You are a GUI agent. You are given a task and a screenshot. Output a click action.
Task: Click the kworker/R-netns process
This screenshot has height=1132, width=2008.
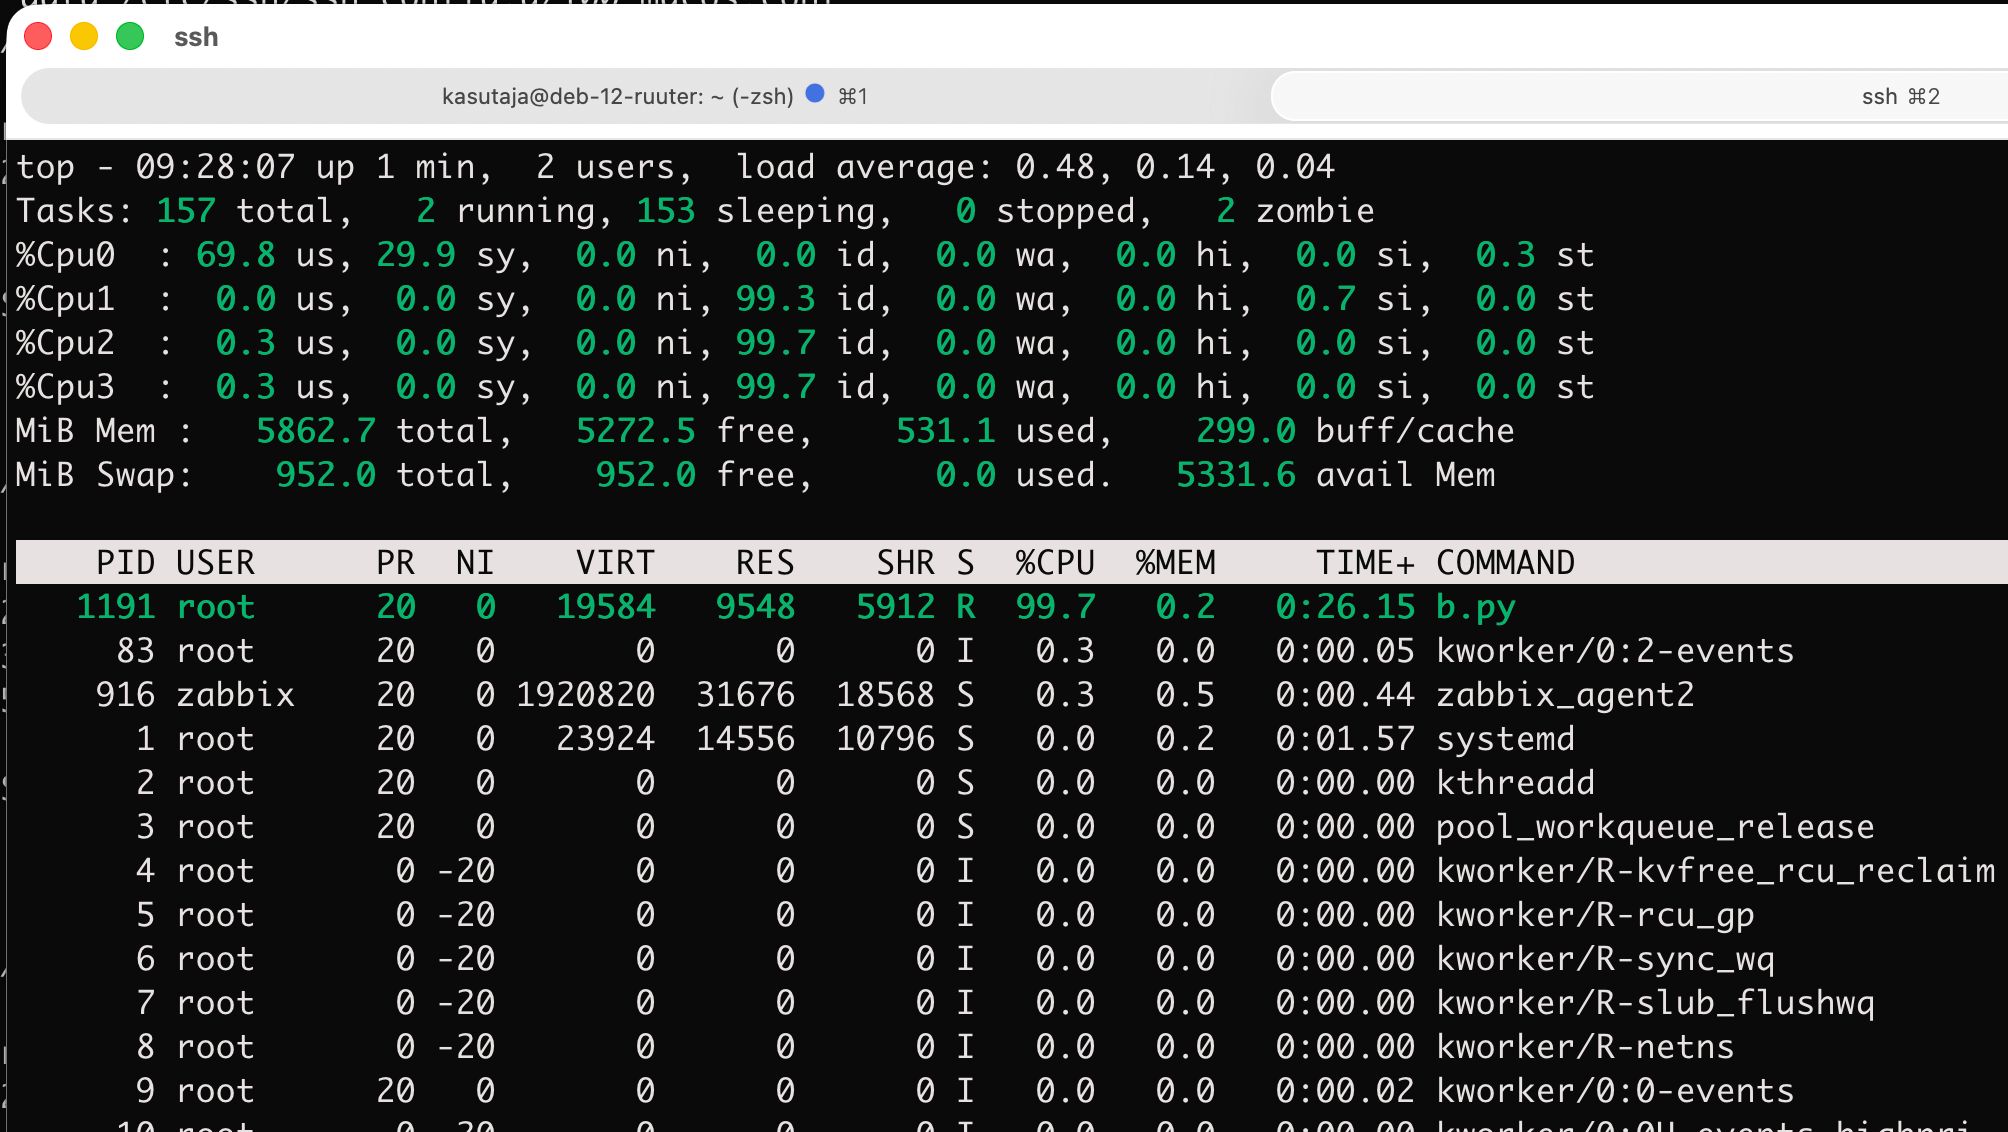(x=1585, y=1047)
